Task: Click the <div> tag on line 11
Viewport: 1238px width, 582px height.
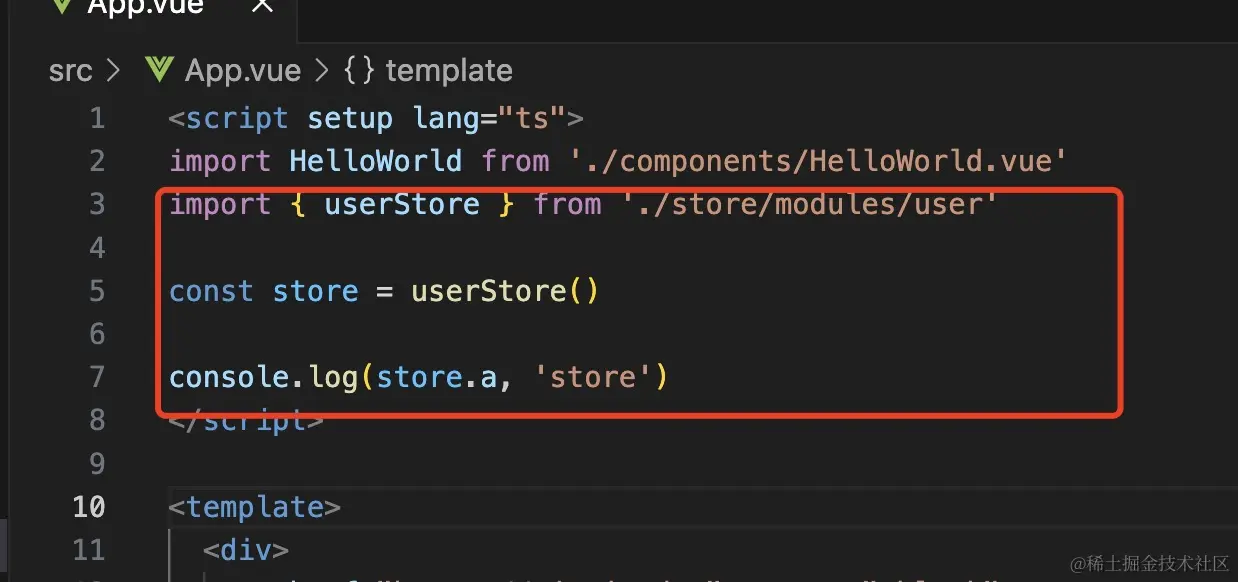Action: (x=246, y=550)
